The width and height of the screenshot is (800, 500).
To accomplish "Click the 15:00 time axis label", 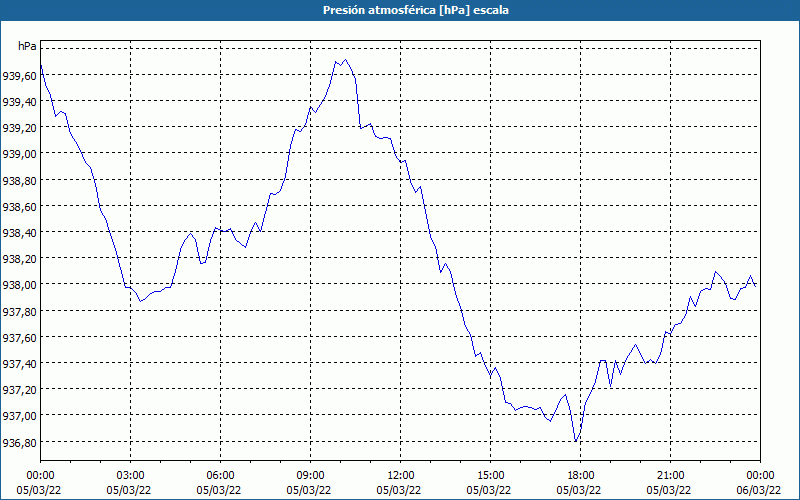I will tap(490, 476).
